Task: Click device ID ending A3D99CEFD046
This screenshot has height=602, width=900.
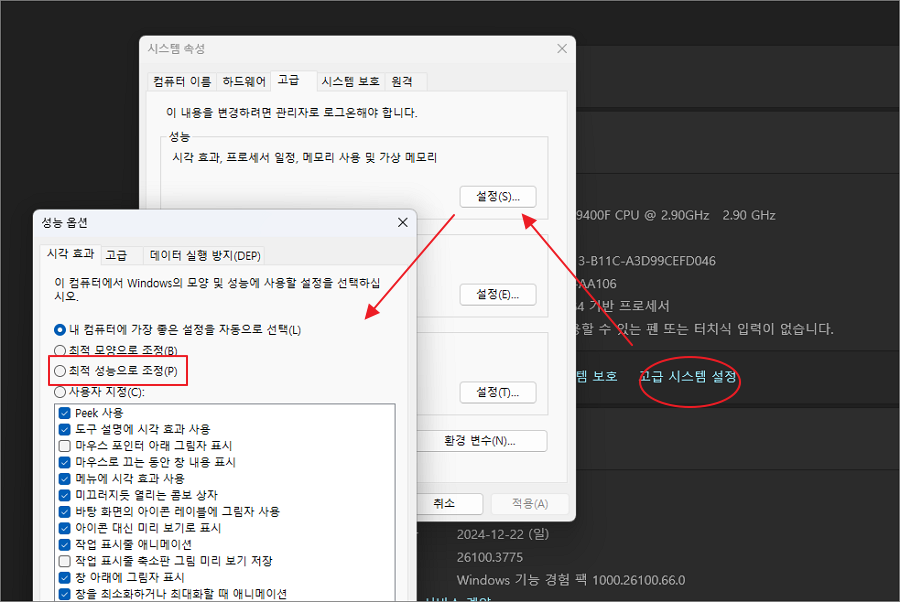Action: point(646,261)
